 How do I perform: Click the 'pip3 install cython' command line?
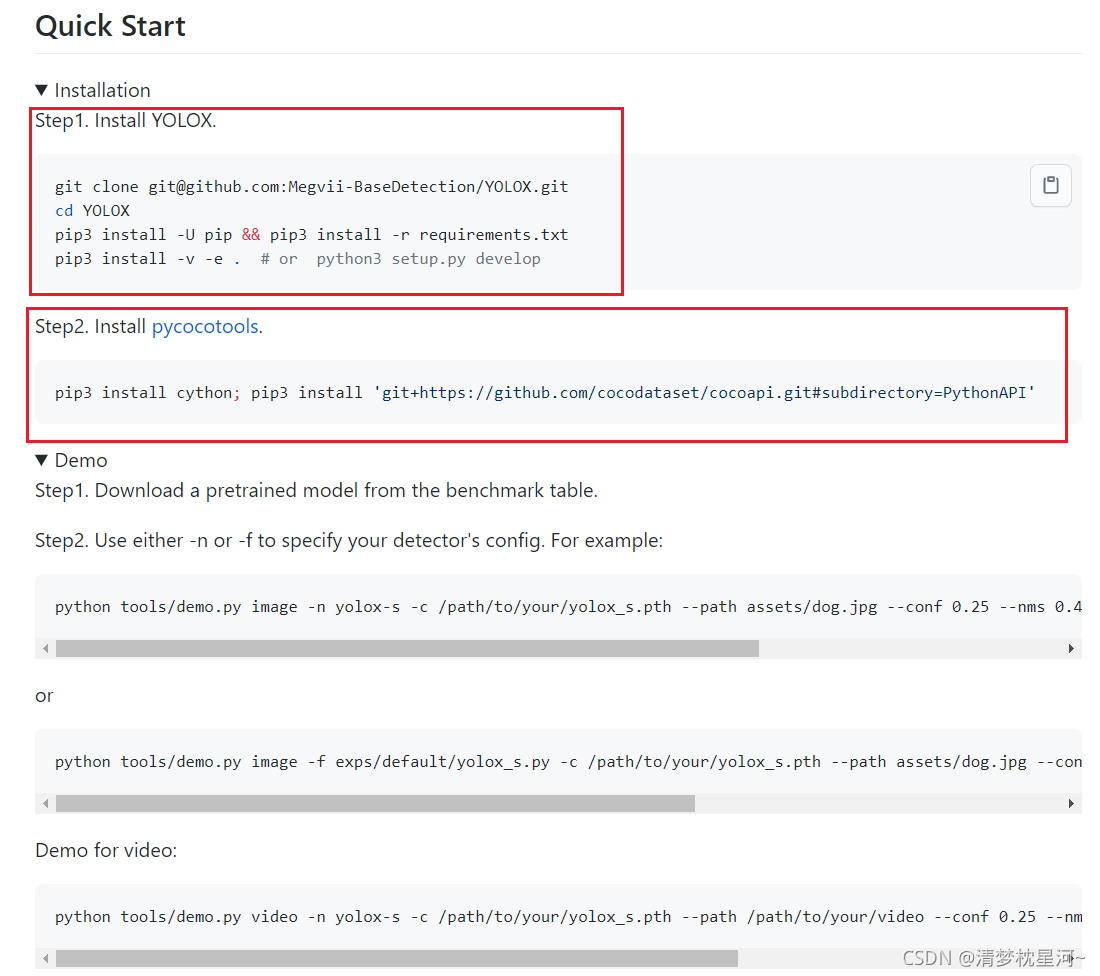[x=545, y=393]
